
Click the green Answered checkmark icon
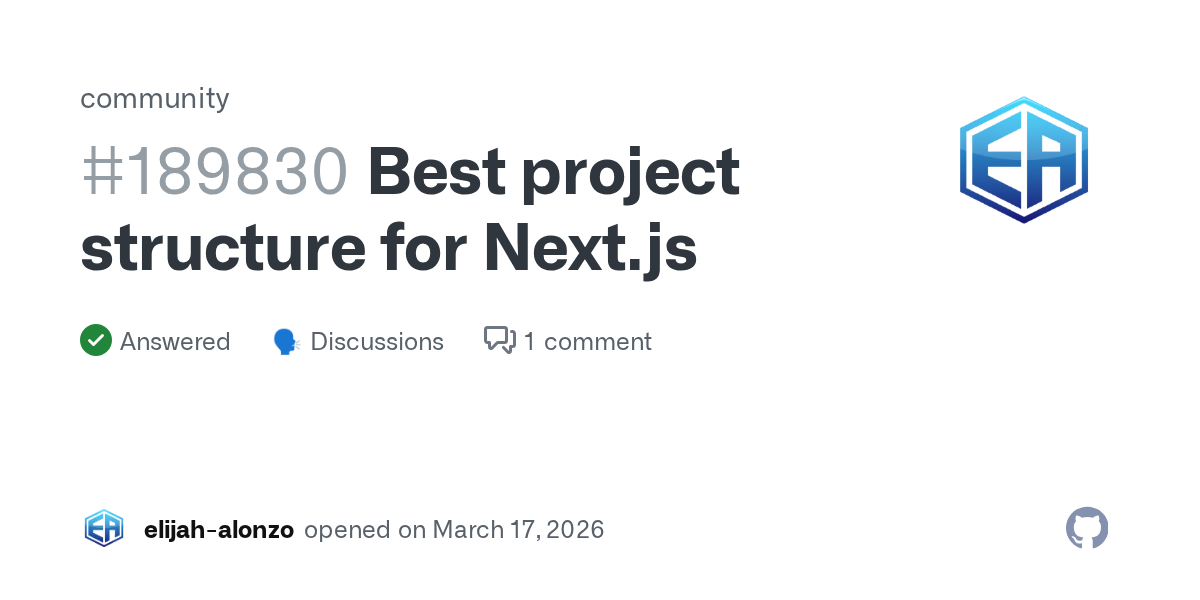pos(96,341)
